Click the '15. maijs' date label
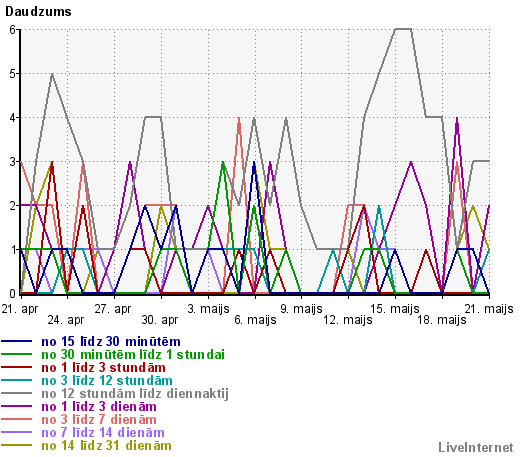 pyautogui.click(x=395, y=309)
